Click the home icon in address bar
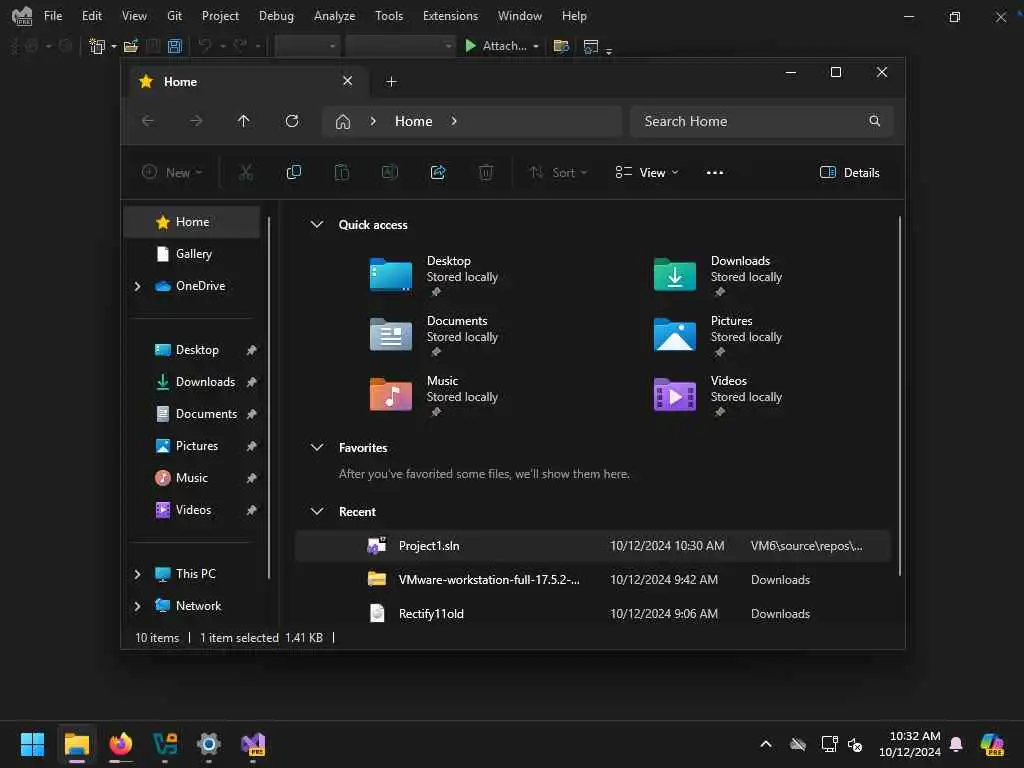The image size is (1024, 768). coord(343,121)
